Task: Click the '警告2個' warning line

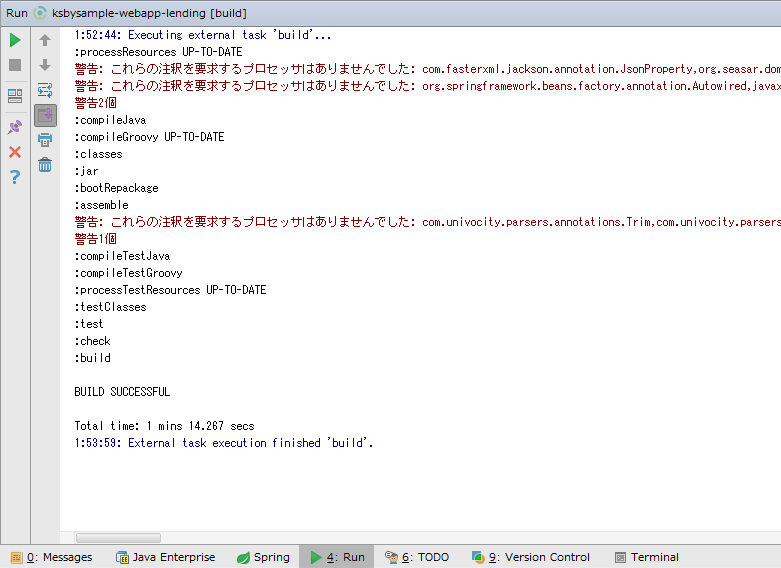Action: coord(96,103)
